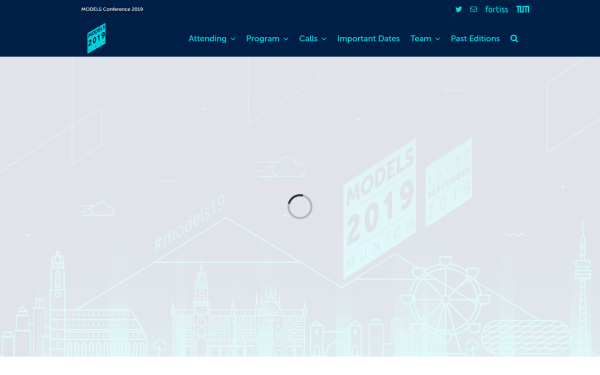Click the MODELS 2019 site logo
The image size is (600, 375).
(x=96, y=38)
